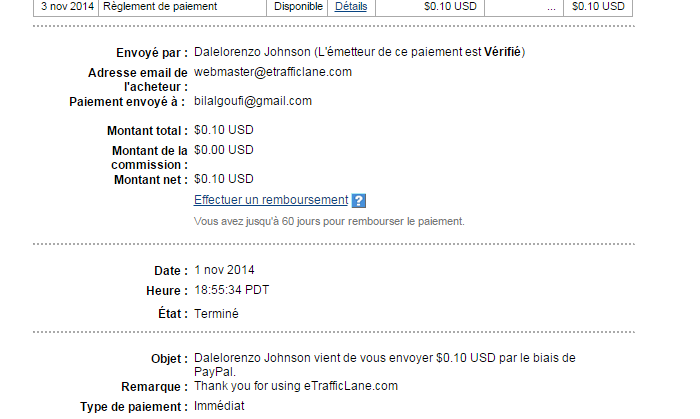This screenshot has width=700, height=419.
Task: Click the Thank you for using eTrafficLane.com remark
Action: pyautogui.click(x=296, y=386)
